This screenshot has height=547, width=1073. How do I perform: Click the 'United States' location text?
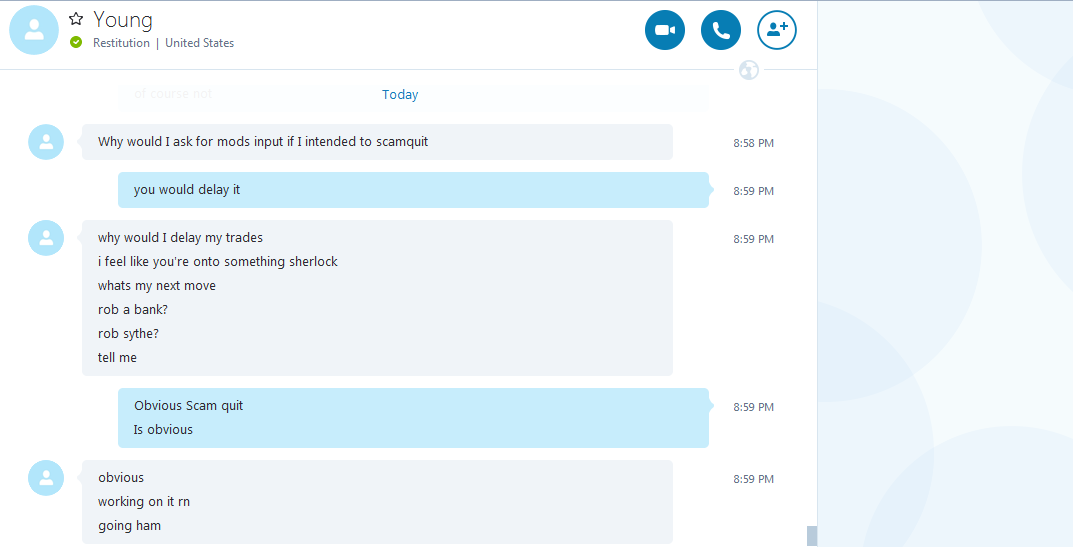click(199, 42)
